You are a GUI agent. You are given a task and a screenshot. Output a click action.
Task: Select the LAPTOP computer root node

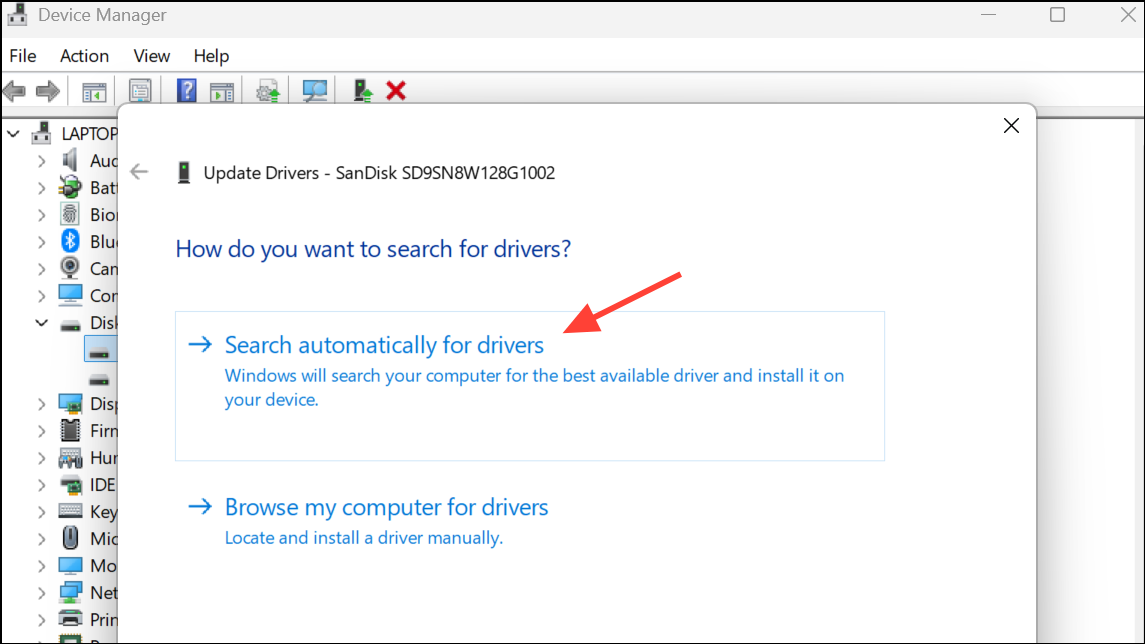(x=74, y=134)
